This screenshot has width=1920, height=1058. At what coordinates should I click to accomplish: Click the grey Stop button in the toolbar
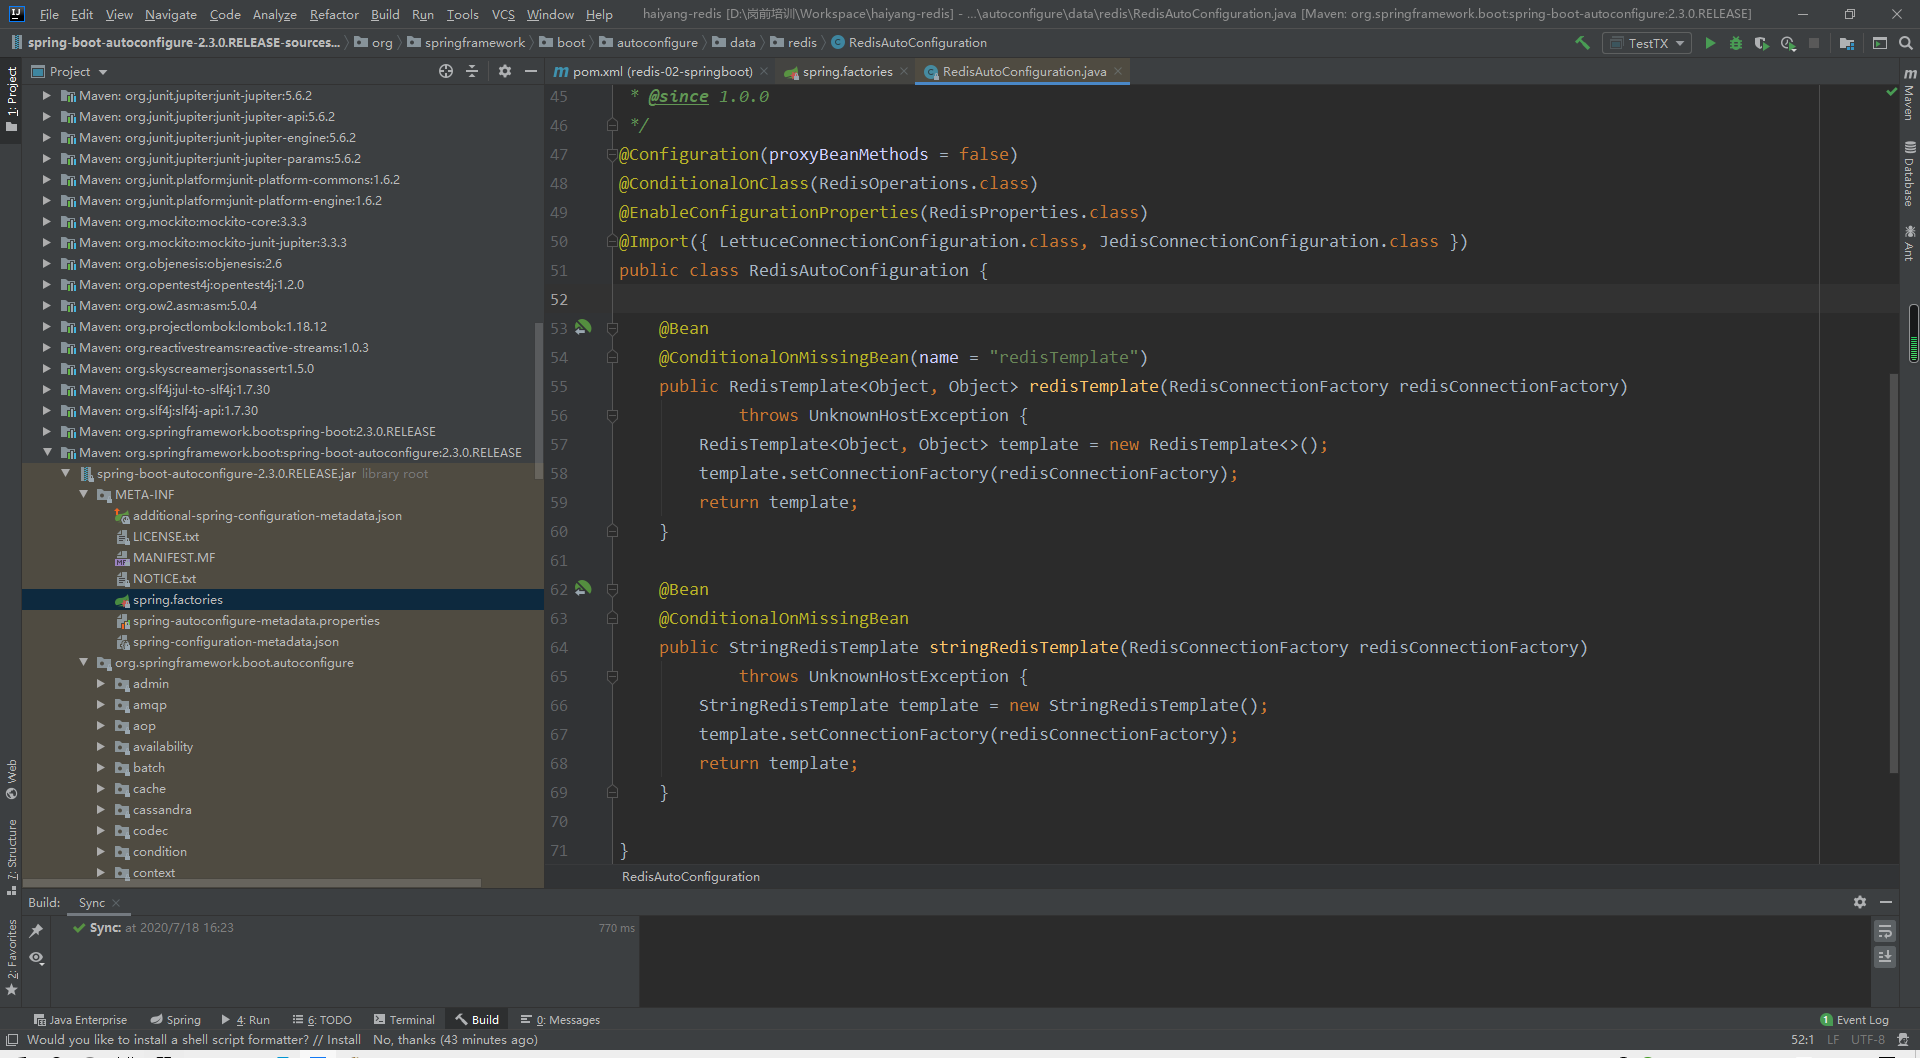coord(1814,43)
